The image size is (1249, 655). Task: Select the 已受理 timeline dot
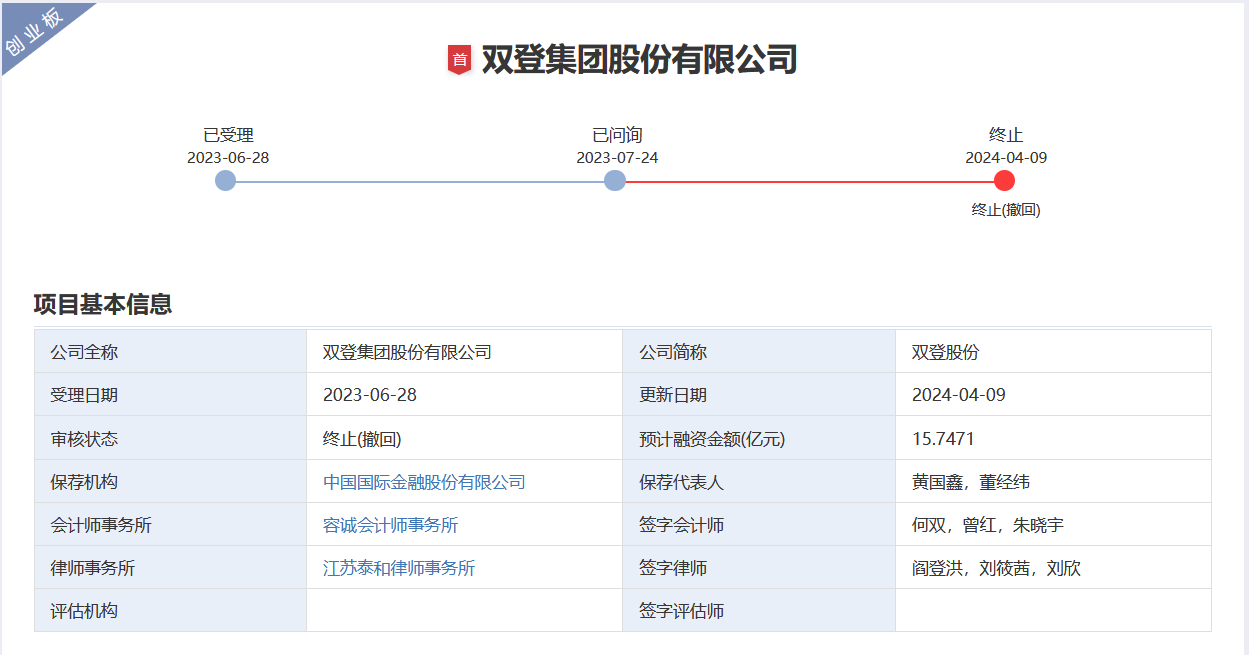coord(226,181)
